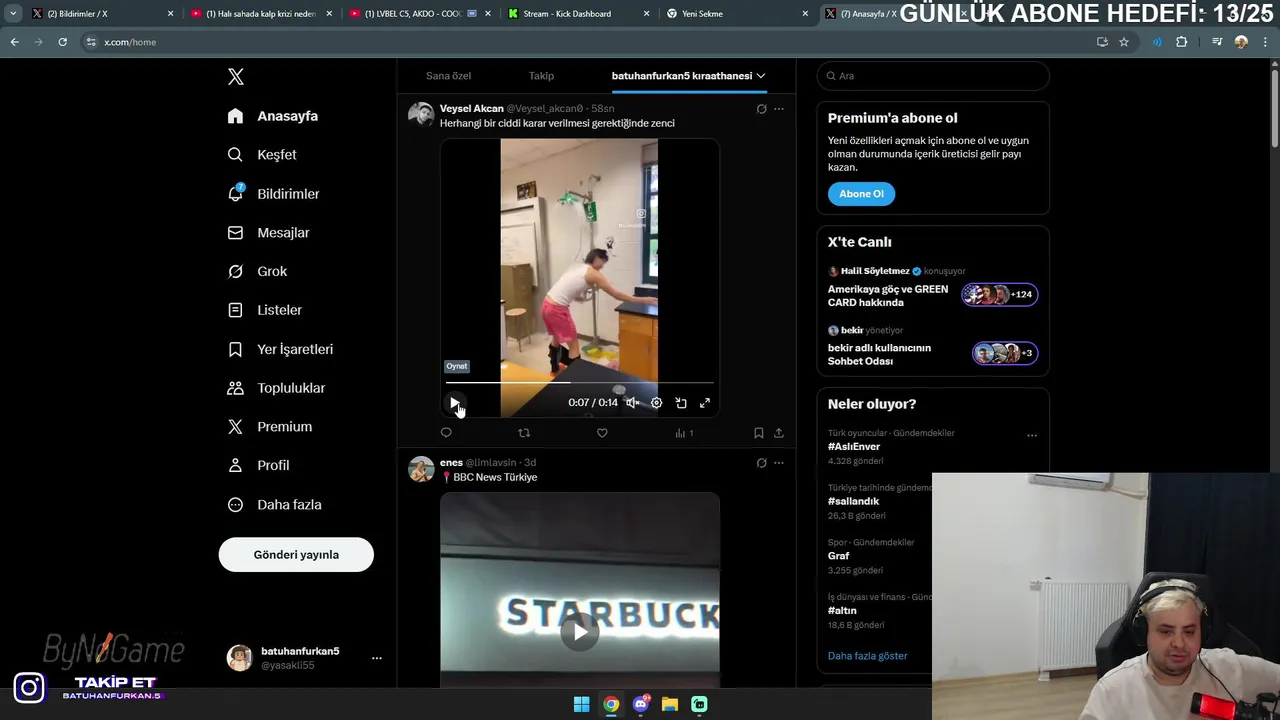
Task: Open Grok from sidebar
Action: click(x=257, y=272)
